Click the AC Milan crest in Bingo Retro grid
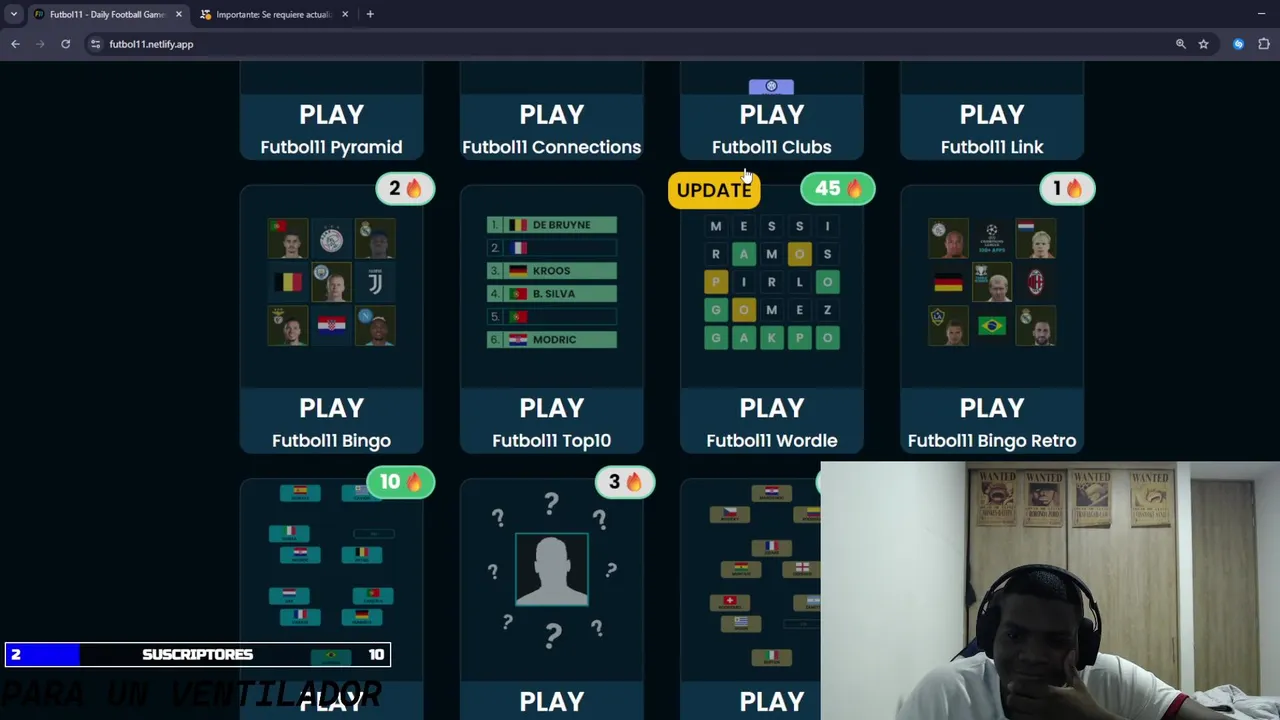Viewport: 1280px width, 720px height. (x=1035, y=282)
